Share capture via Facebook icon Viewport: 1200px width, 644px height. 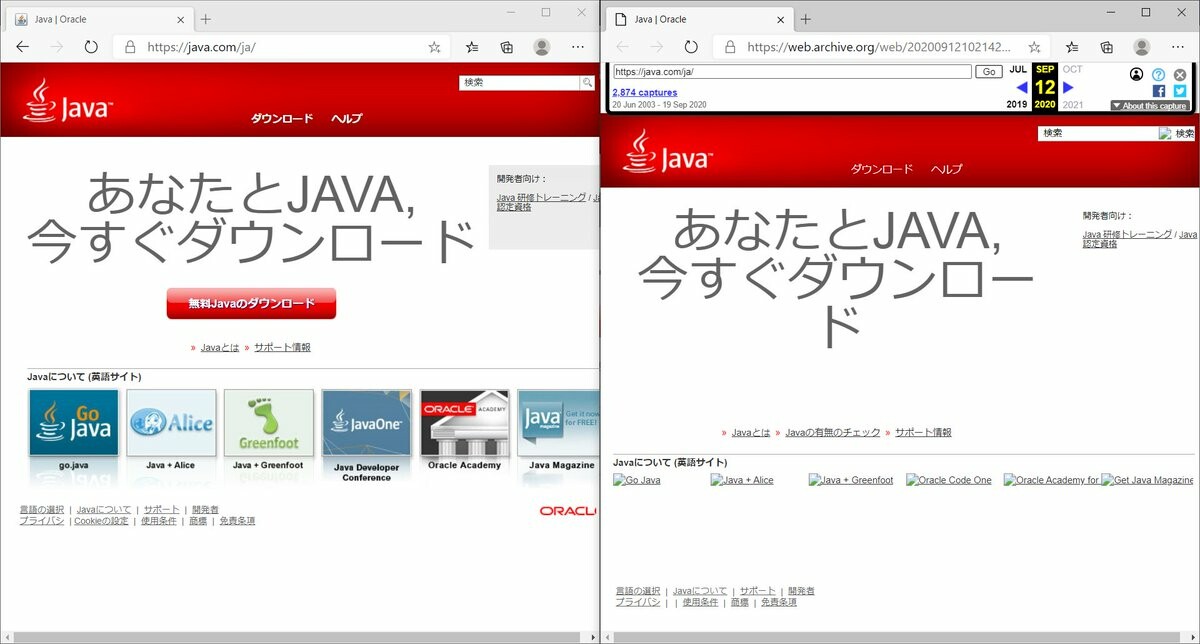[x=1159, y=91]
